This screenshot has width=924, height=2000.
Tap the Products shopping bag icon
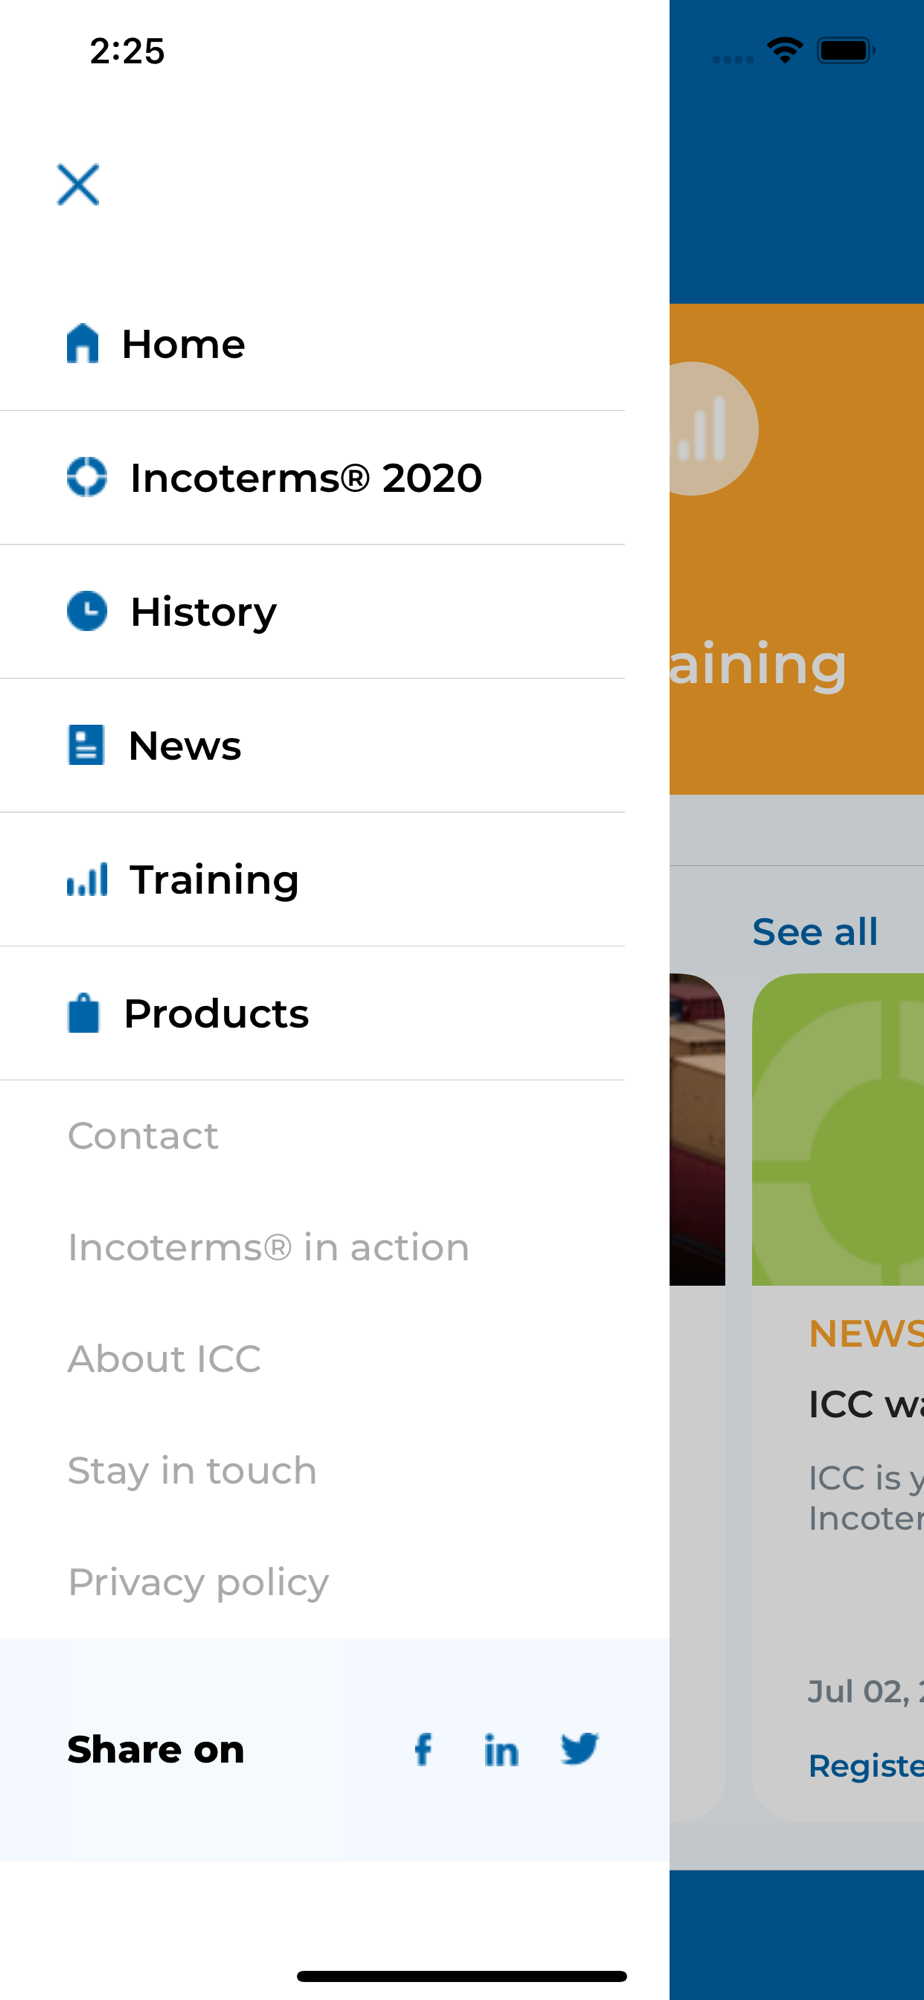[x=84, y=1013]
